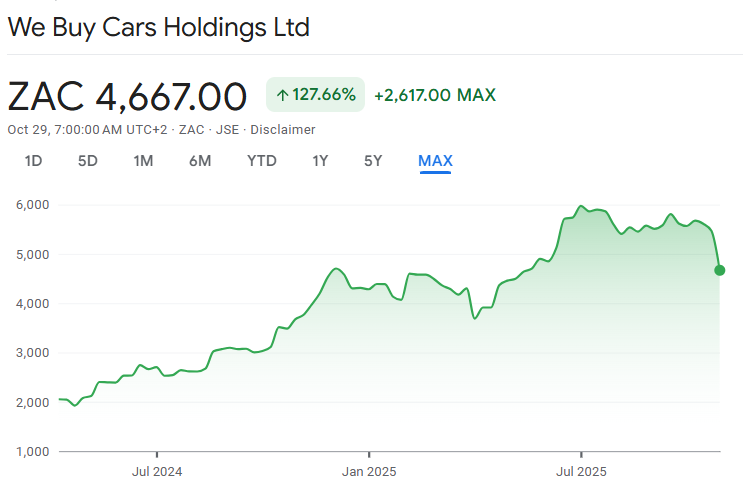
Task: Click the +2,617.00 MAX change text
Action: (434, 95)
